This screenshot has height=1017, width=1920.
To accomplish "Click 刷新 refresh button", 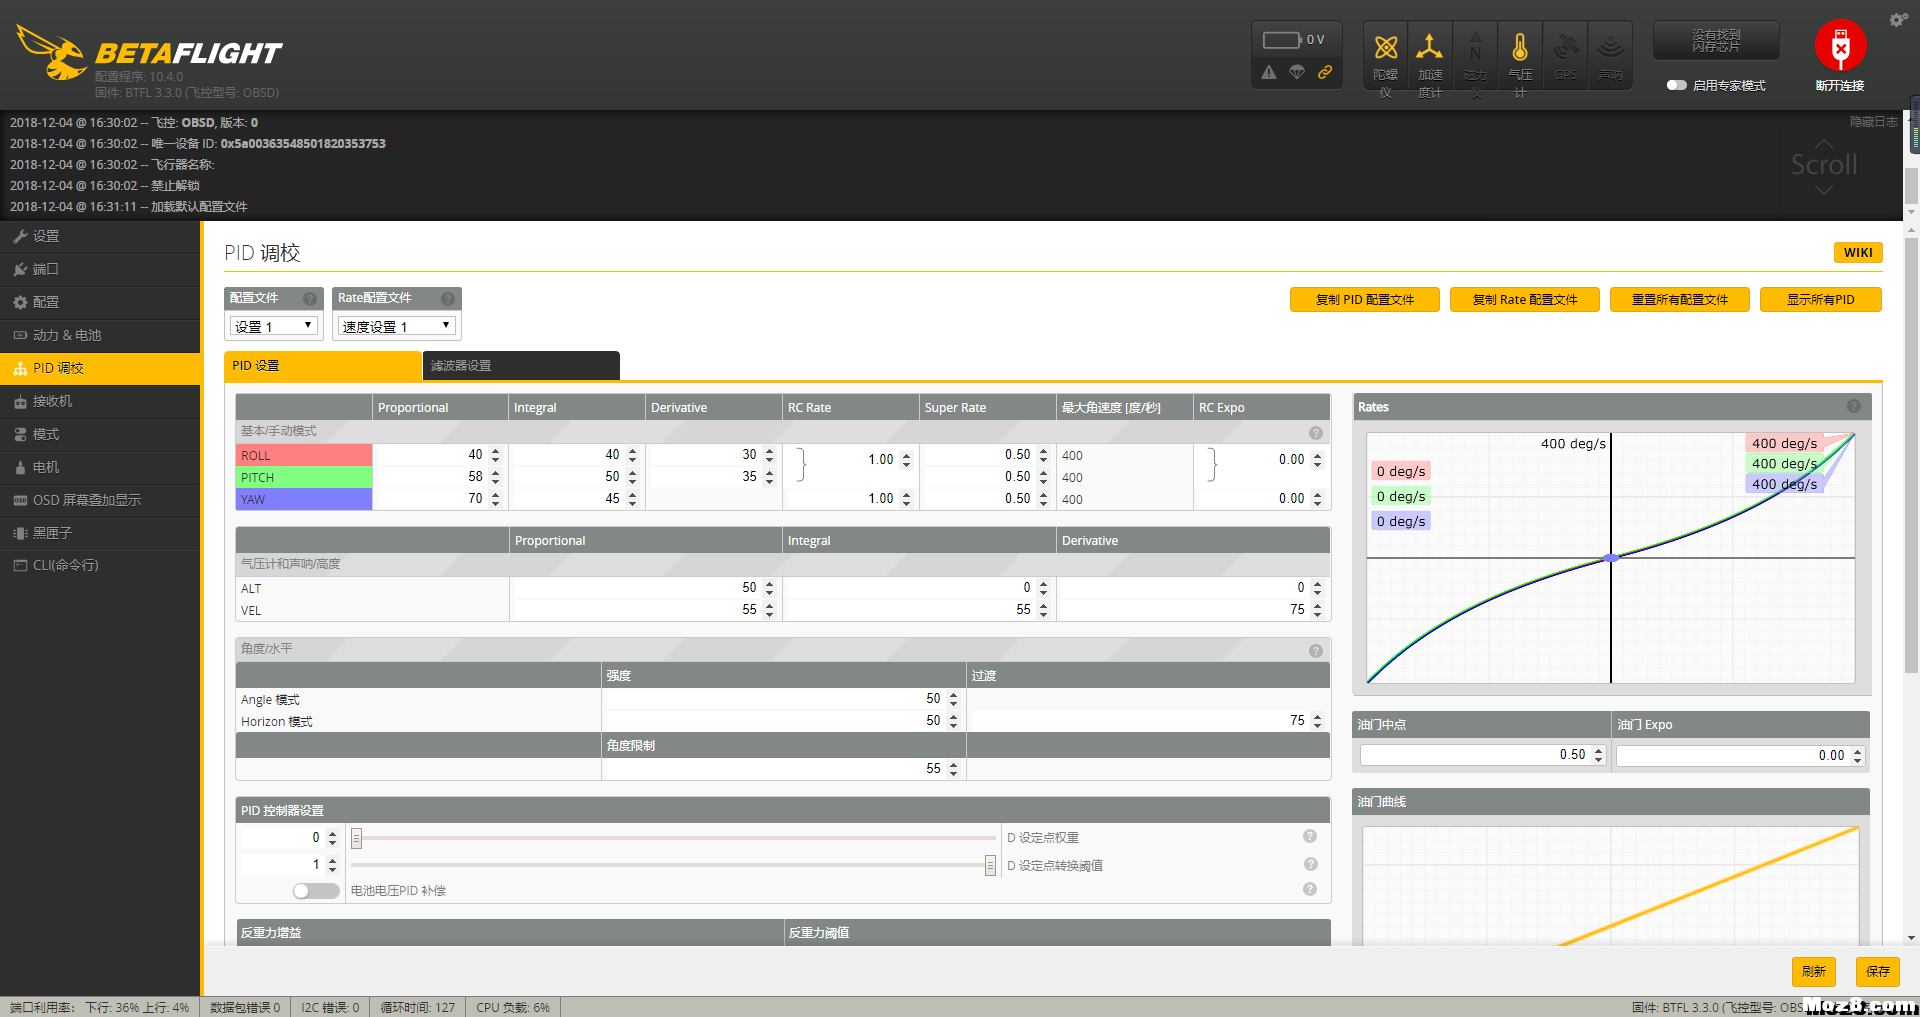I will pyautogui.click(x=1813, y=971).
